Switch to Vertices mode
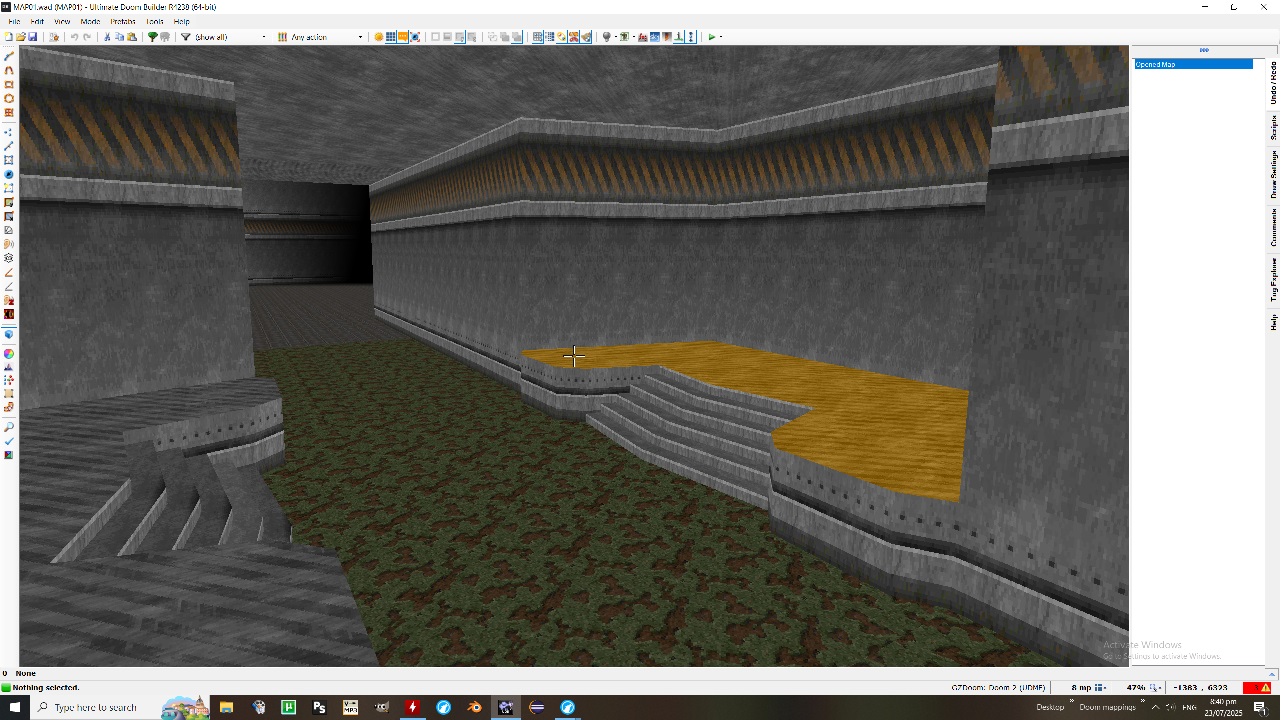Viewport: 1281px width, 720px height. (9, 132)
